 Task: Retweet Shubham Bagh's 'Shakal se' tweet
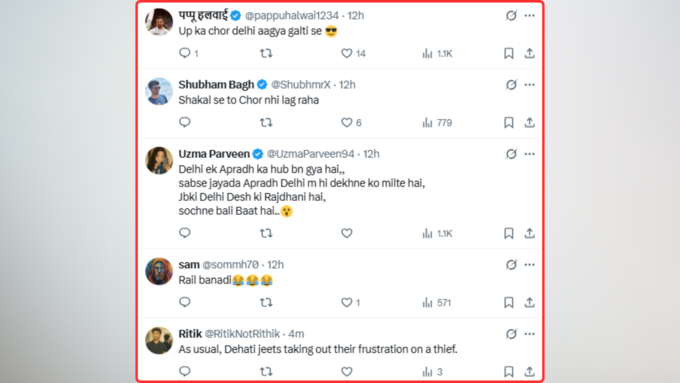pyautogui.click(x=266, y=122)
